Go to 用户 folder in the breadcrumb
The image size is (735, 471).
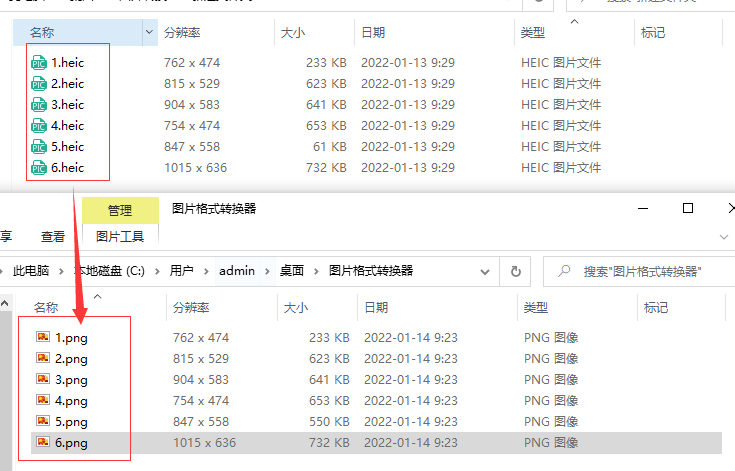181,271
